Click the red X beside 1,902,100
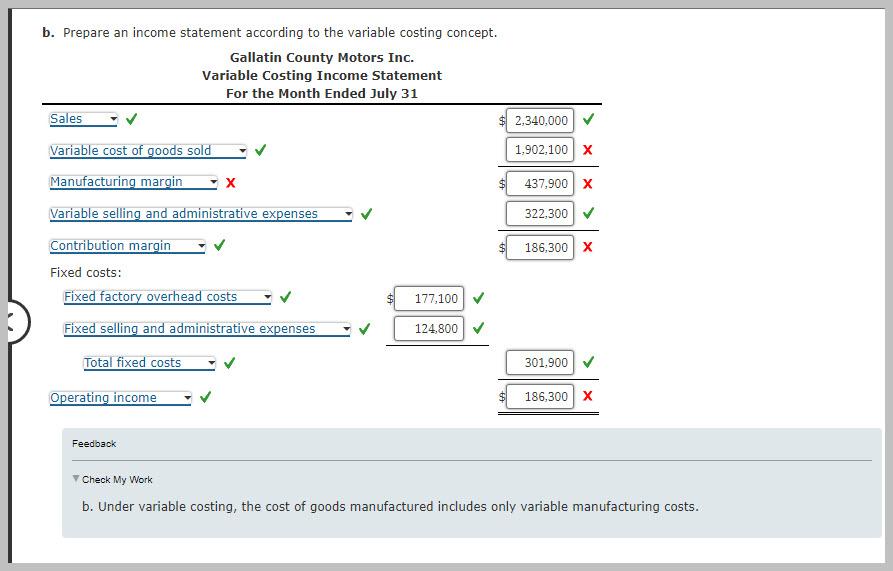The width and height of the screenshot is (893, 571). click(588, 150)
